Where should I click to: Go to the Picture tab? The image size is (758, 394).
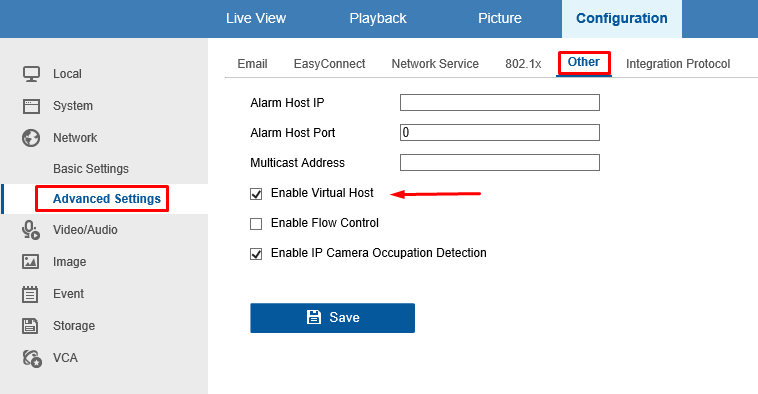click(x=500, y=18)
